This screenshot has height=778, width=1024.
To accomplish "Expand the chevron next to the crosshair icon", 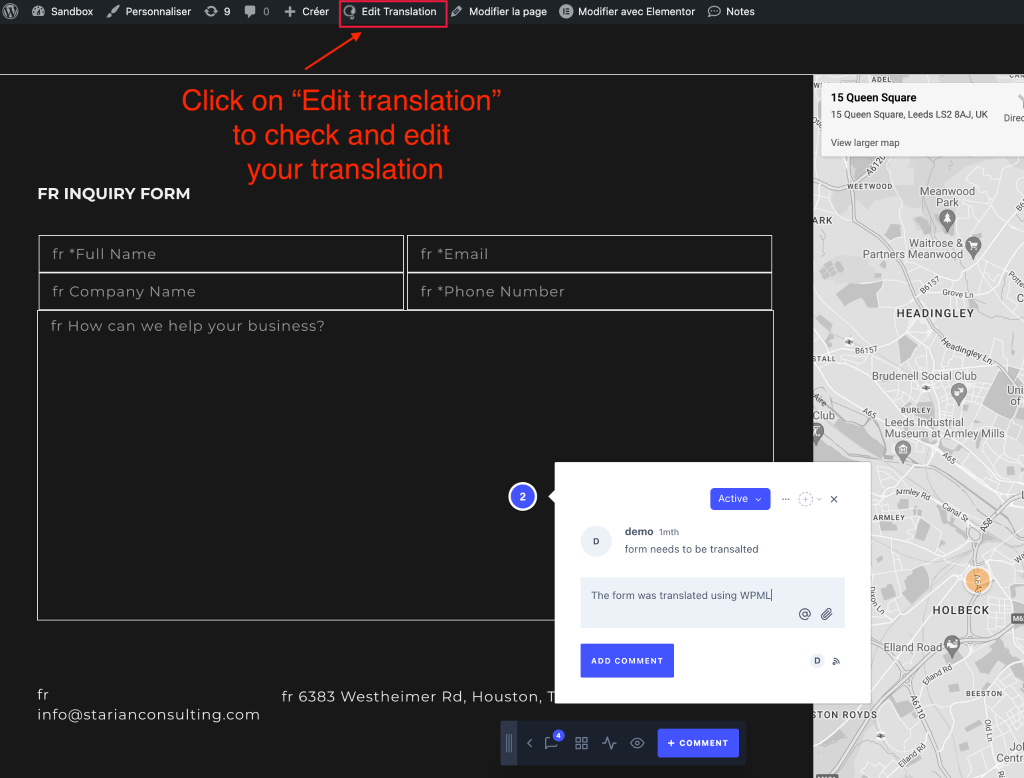I will click(x=820, y=499).
